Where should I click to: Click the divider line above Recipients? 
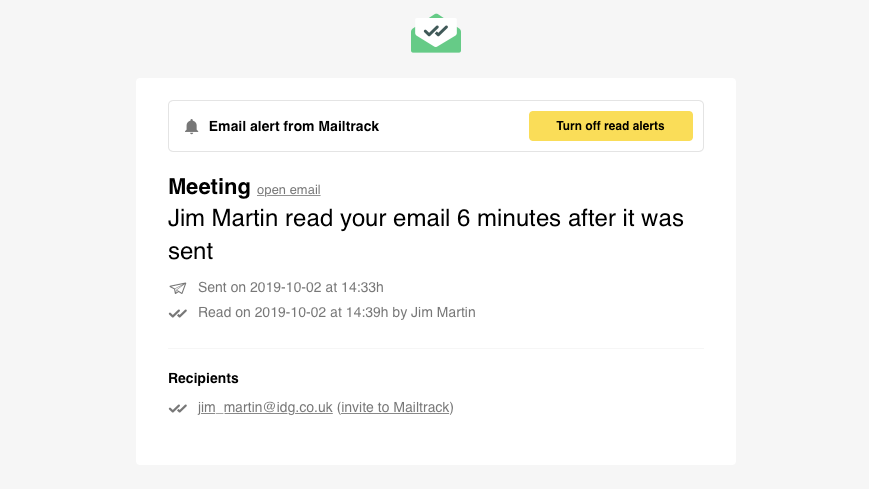[x=436, y=349]
